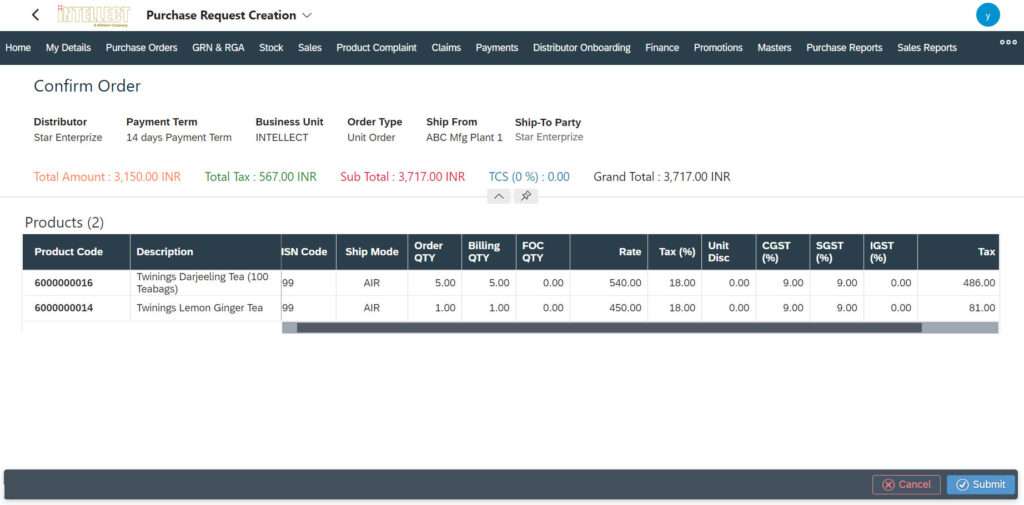1024x505 pixels.
Task: Select the Sales Reports menu item
Action: point(926,47)
